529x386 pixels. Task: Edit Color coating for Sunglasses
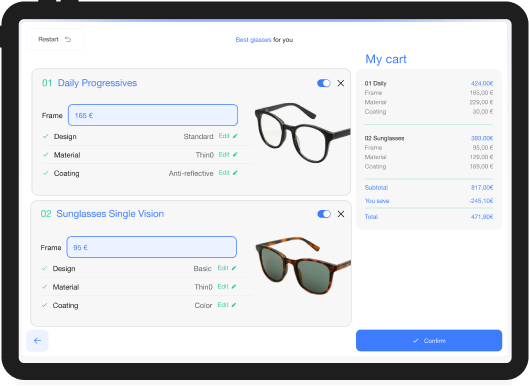(227, 305)
